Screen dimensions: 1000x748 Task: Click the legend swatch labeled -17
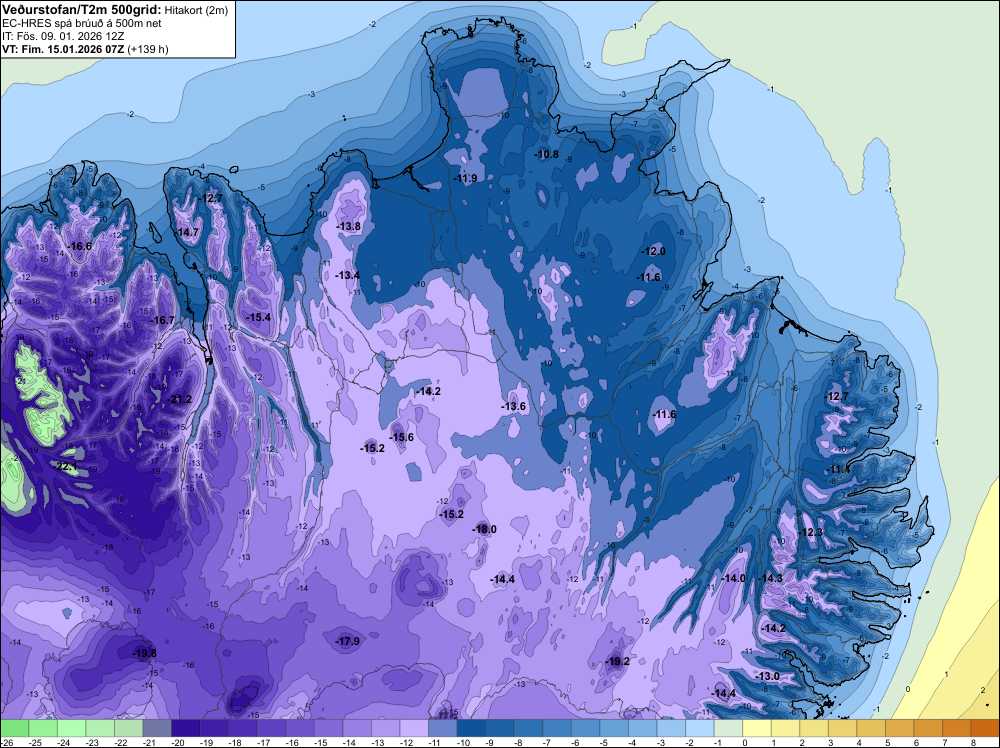272,728
